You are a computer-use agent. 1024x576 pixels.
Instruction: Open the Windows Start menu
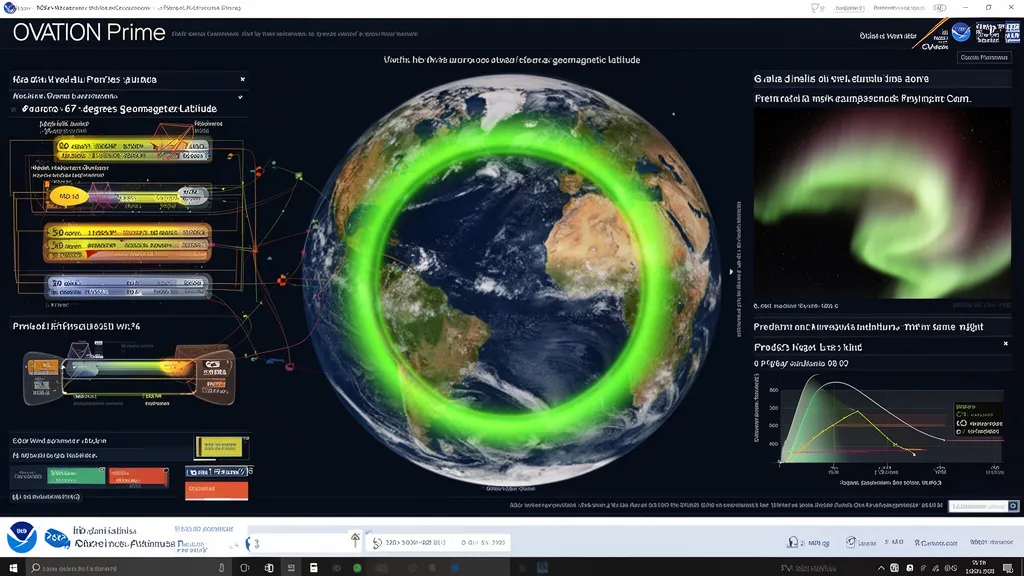pyautogui.click(x=13, y=568)
